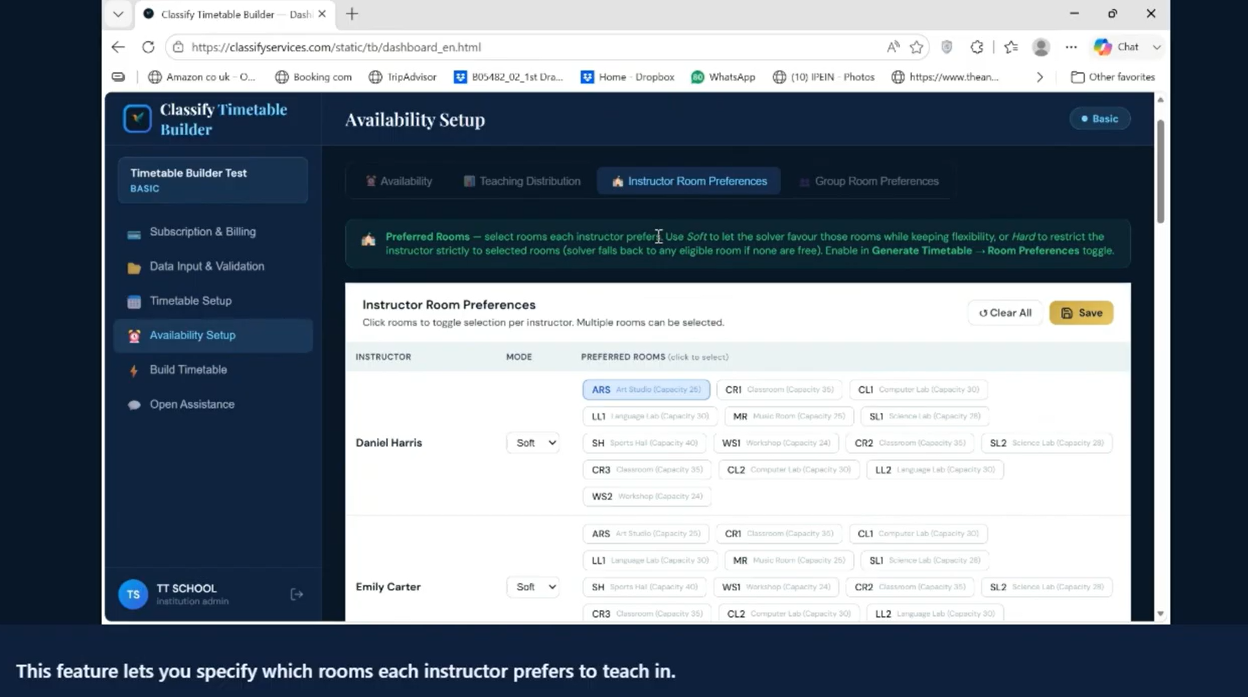1248x697 pixels.
Task: Click the Open Assistance chat bubble icon
Action: (x=134, y=405)
